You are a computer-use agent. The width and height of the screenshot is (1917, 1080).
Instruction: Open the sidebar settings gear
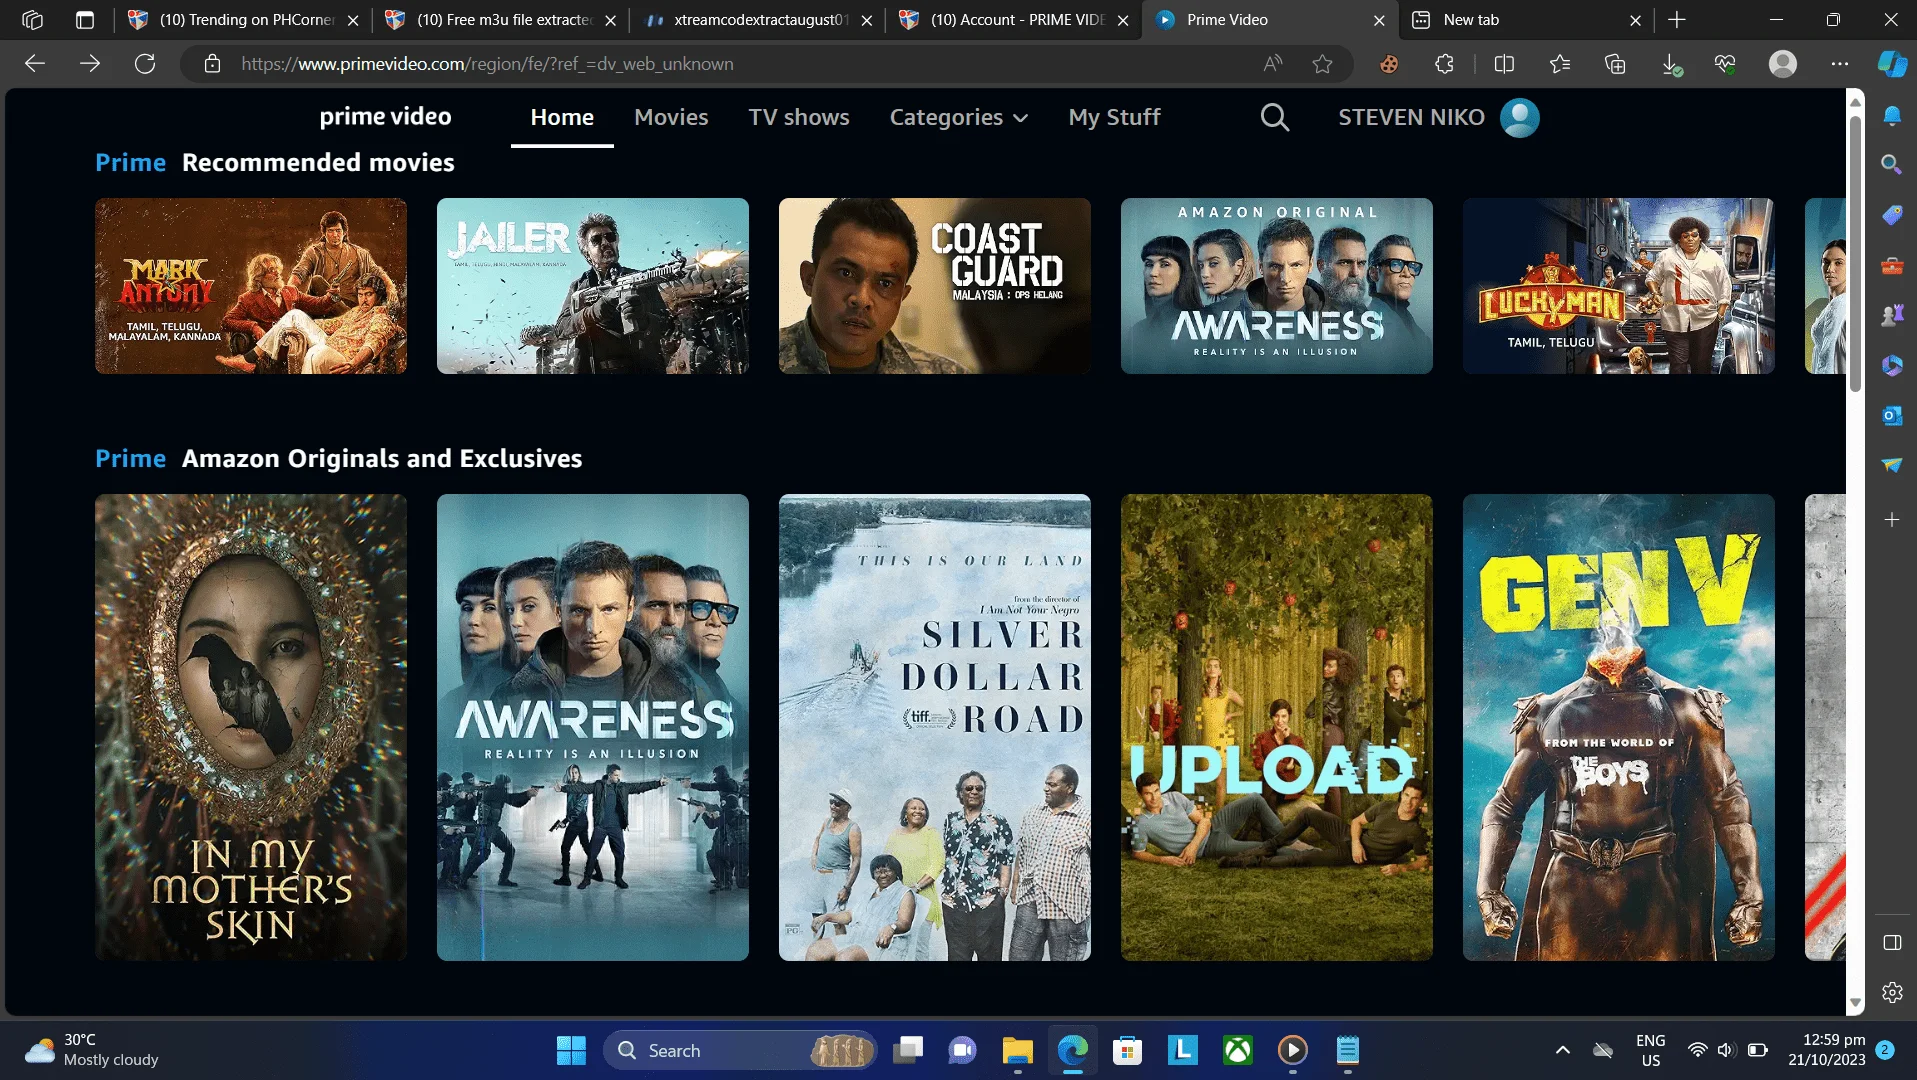pos(1892,993)
